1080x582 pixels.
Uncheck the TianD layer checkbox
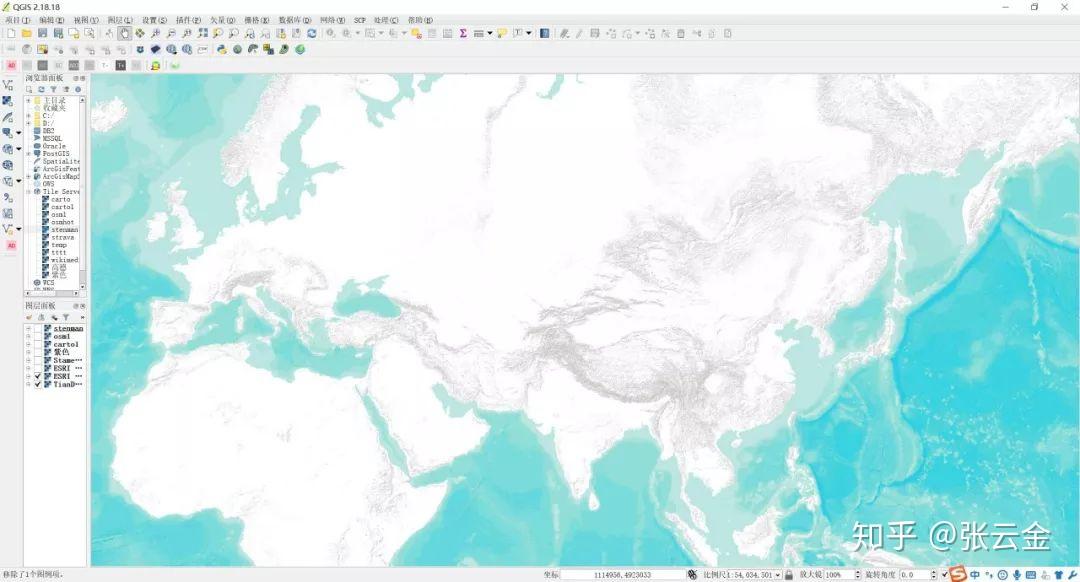(x=39, y=384)
